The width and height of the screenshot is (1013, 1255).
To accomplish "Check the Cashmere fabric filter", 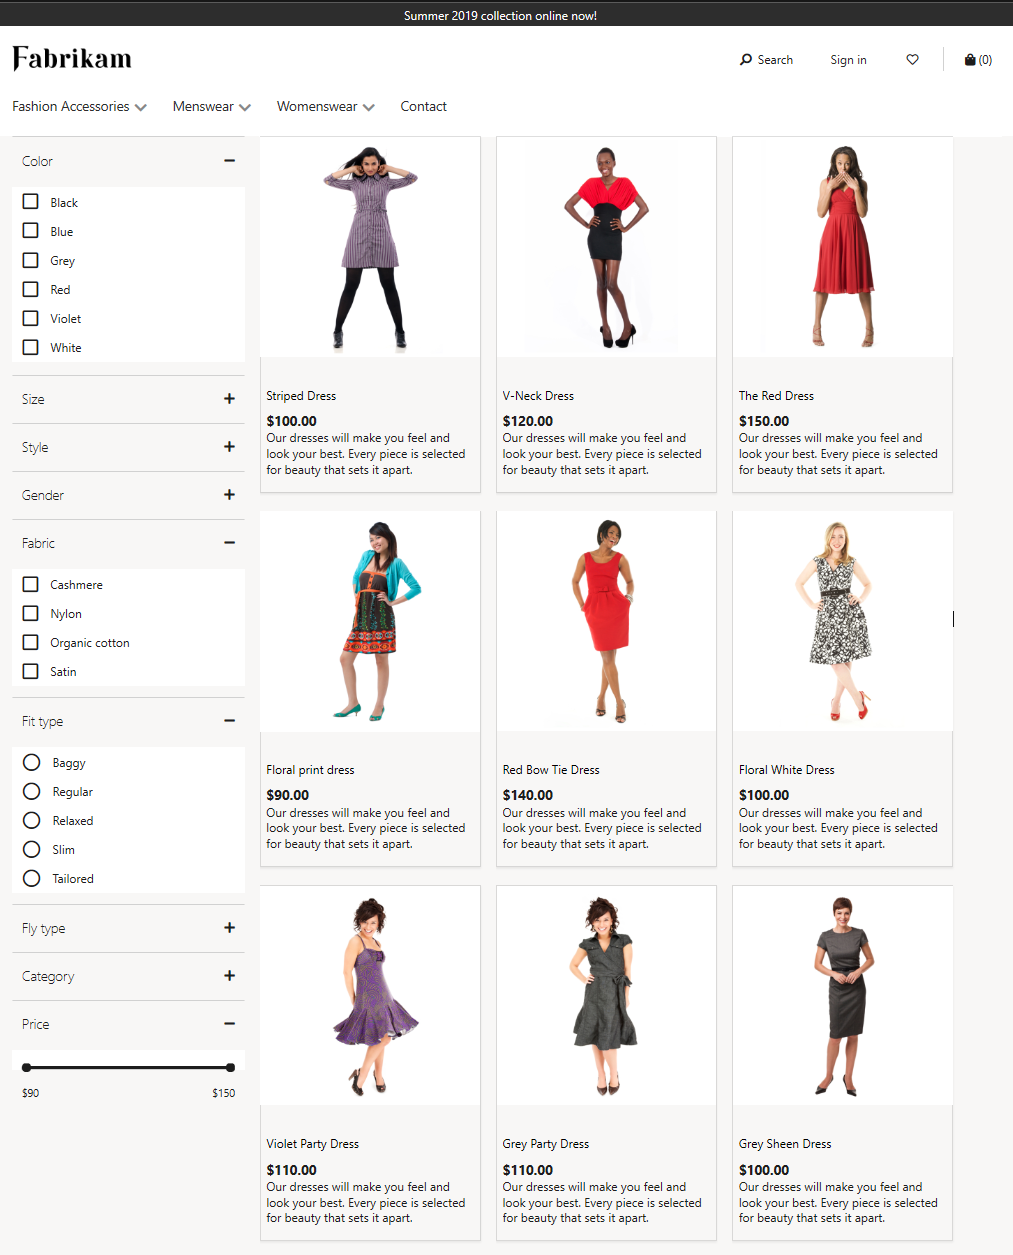I will (x=30, y=584).
